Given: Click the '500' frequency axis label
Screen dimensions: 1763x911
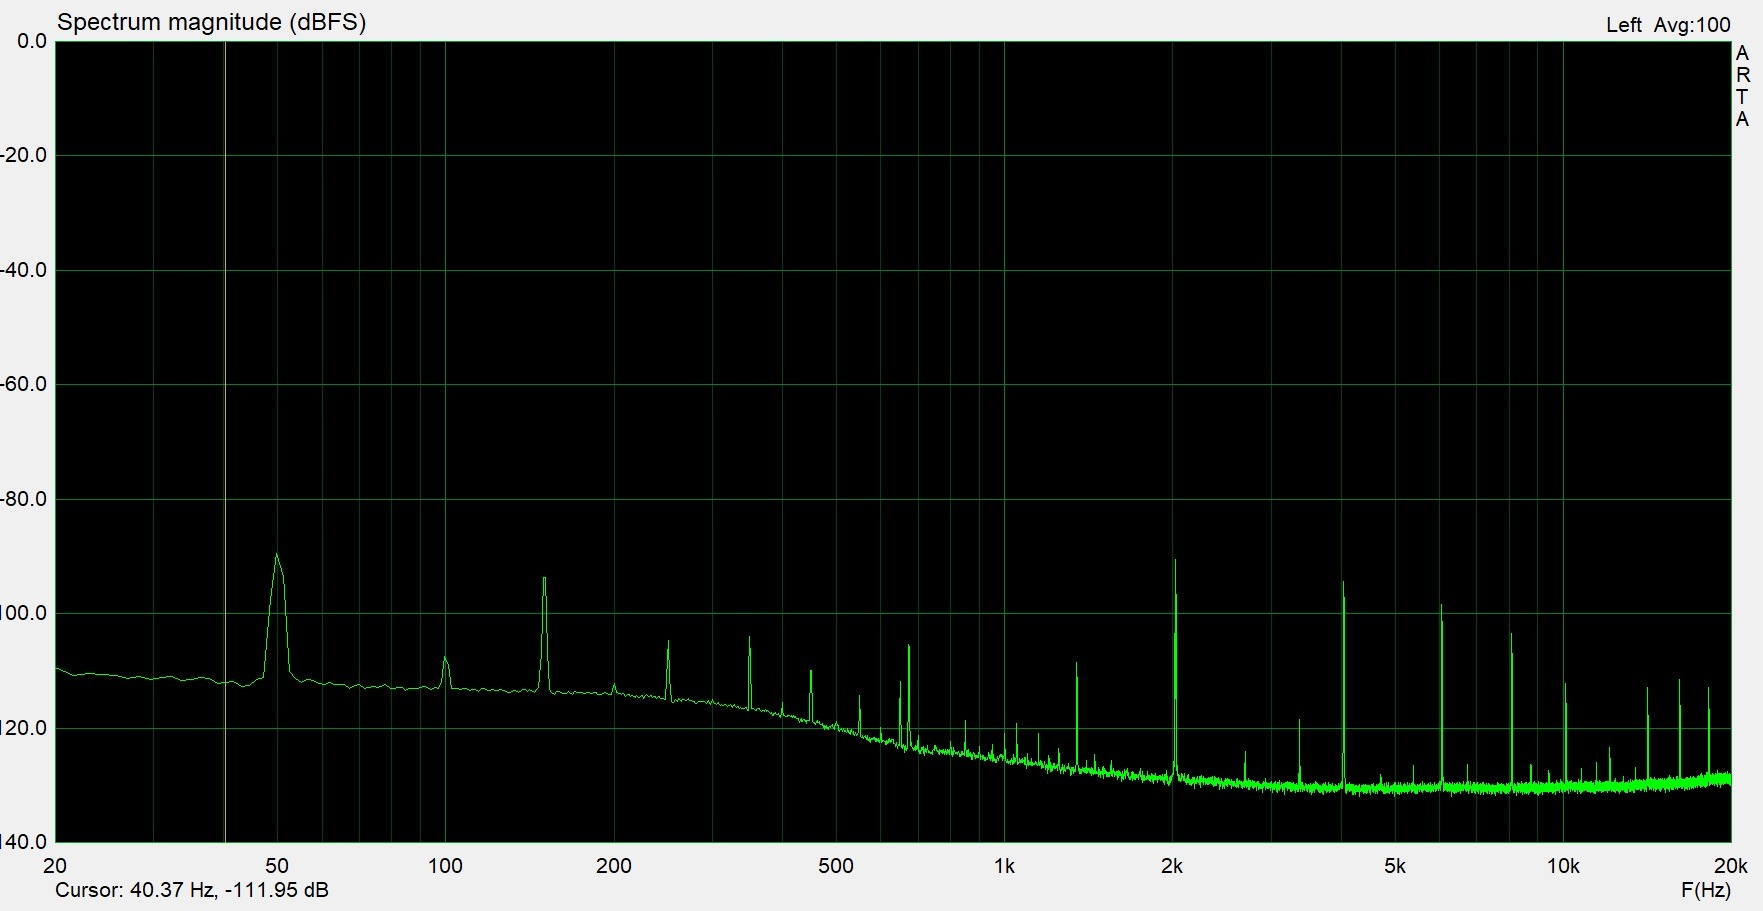Looking at the screenshot, I should [x=836, y=866].
